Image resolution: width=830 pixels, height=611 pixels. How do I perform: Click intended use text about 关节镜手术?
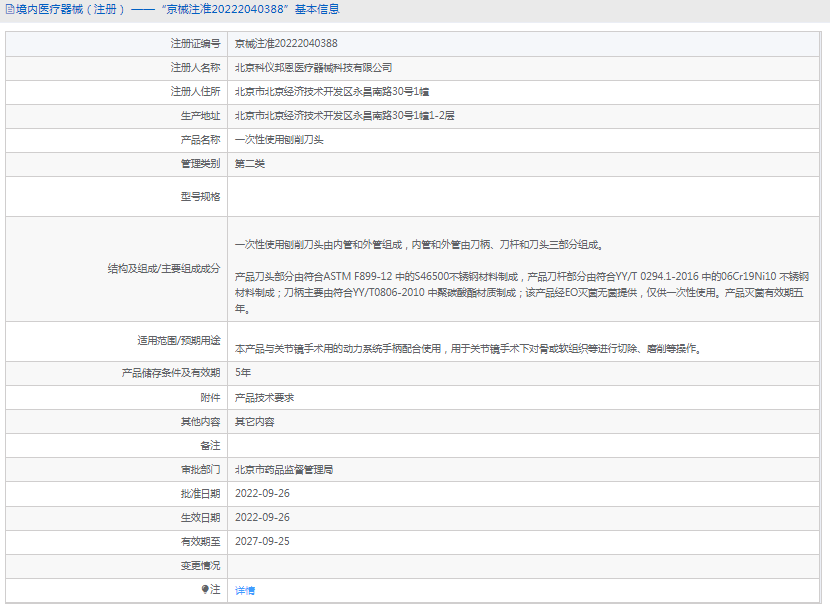[x=468, y=349]
